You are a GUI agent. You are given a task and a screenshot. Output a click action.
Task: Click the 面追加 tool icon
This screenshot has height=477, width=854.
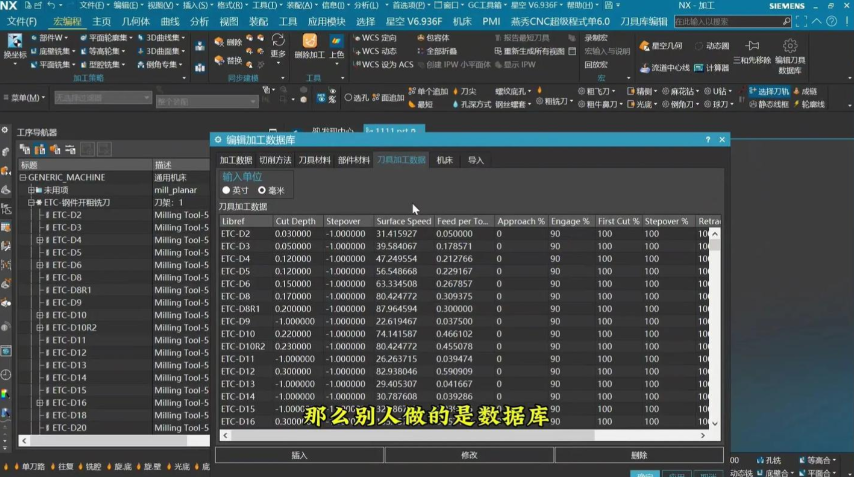click(x=388, y=97)
